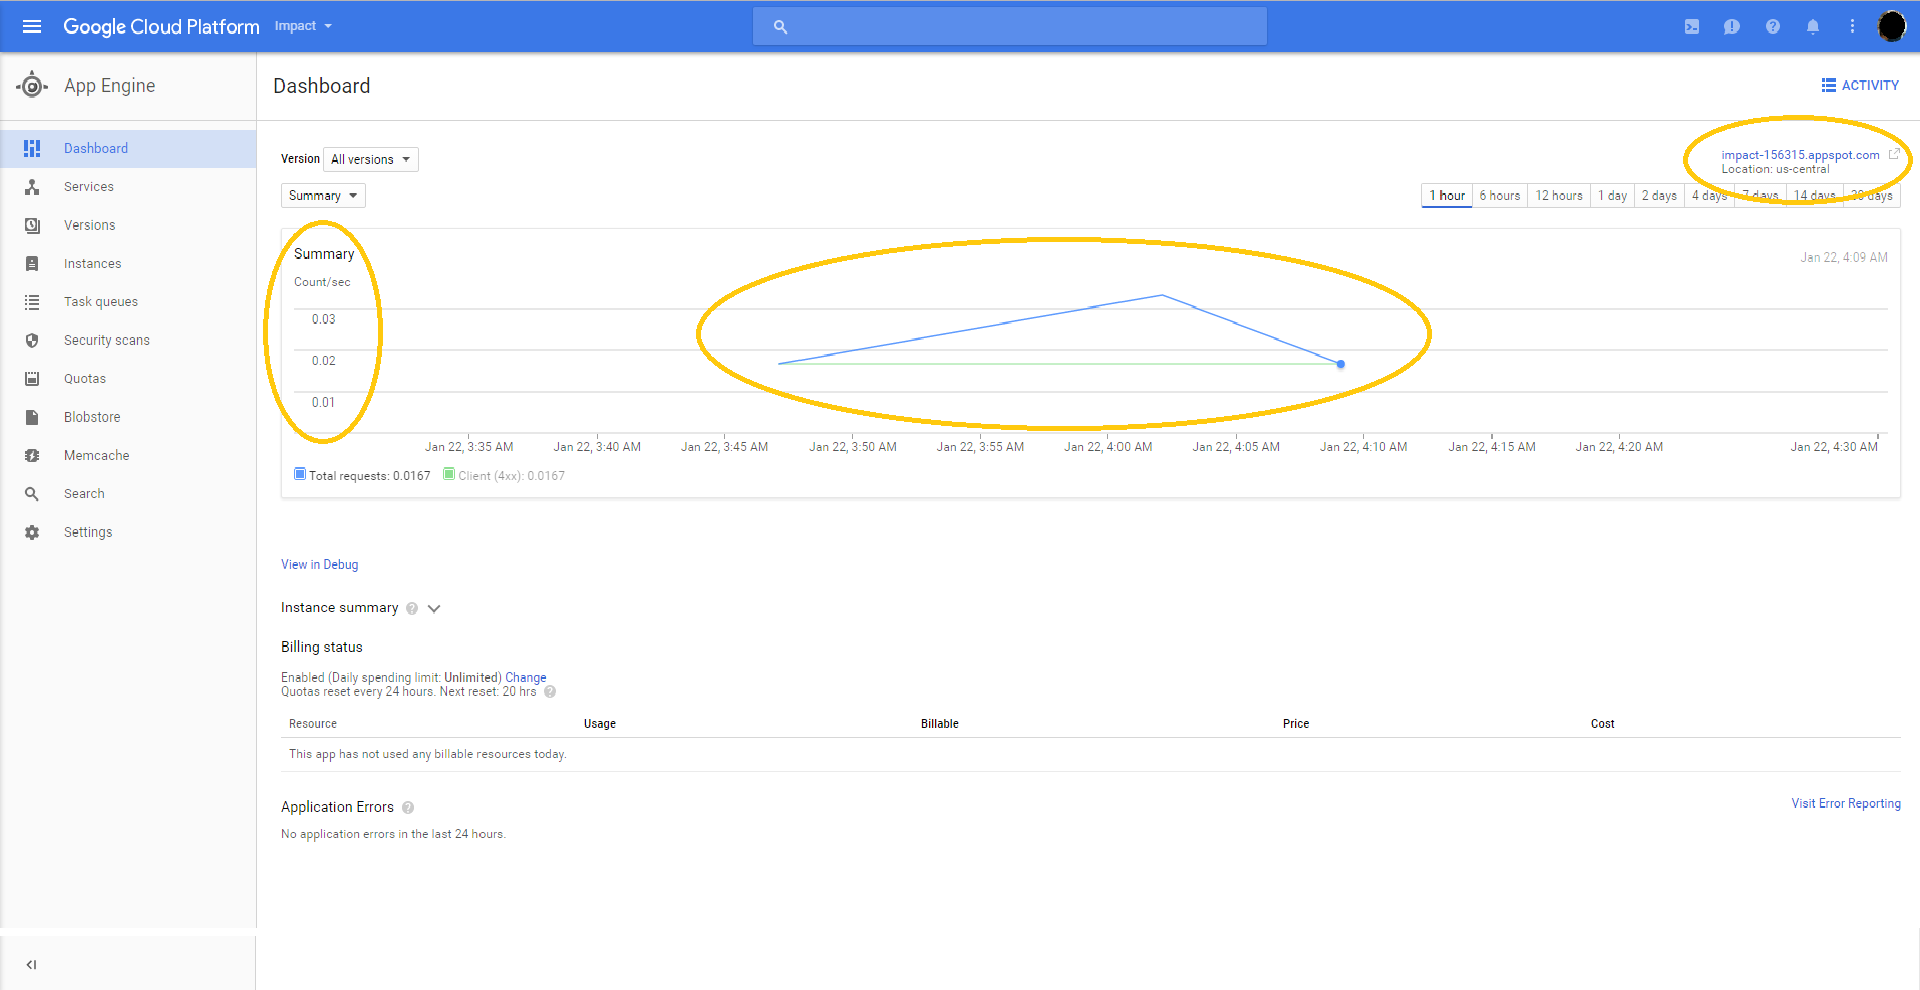Click the Instances sidebar icon
Screen dimensions: 1920x990
point(32,264)
